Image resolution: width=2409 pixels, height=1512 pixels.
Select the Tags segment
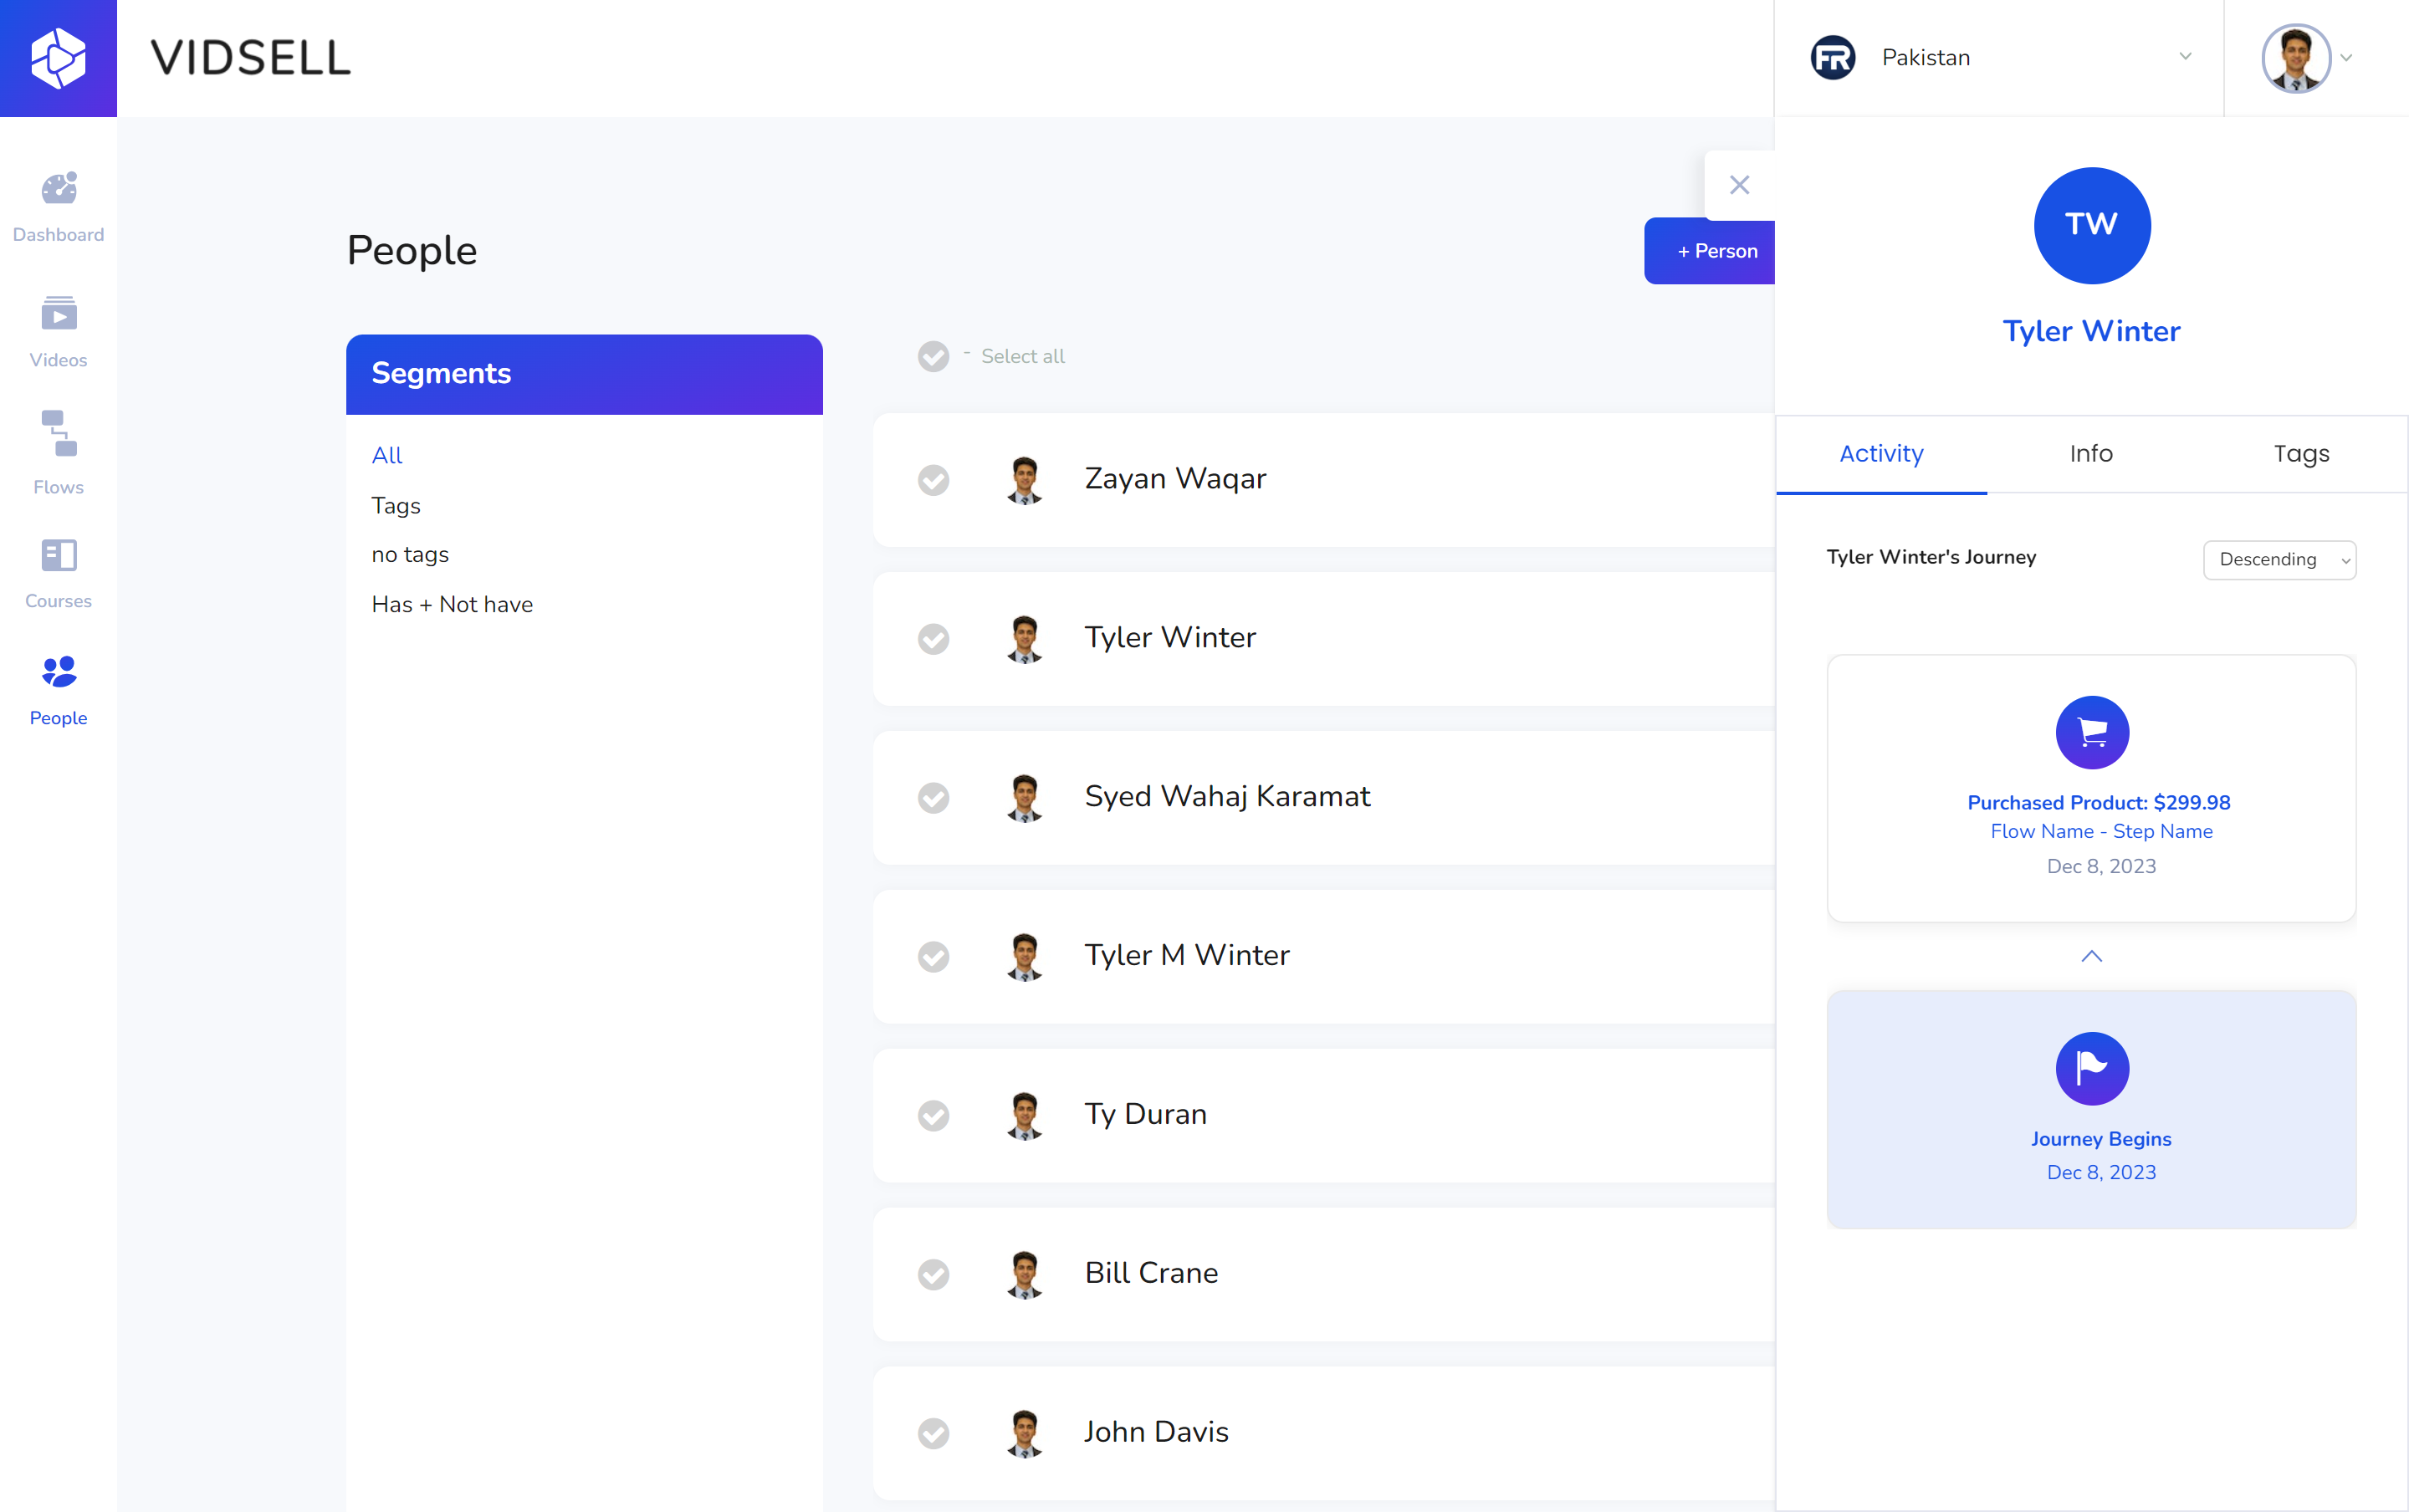coord(396,506)
